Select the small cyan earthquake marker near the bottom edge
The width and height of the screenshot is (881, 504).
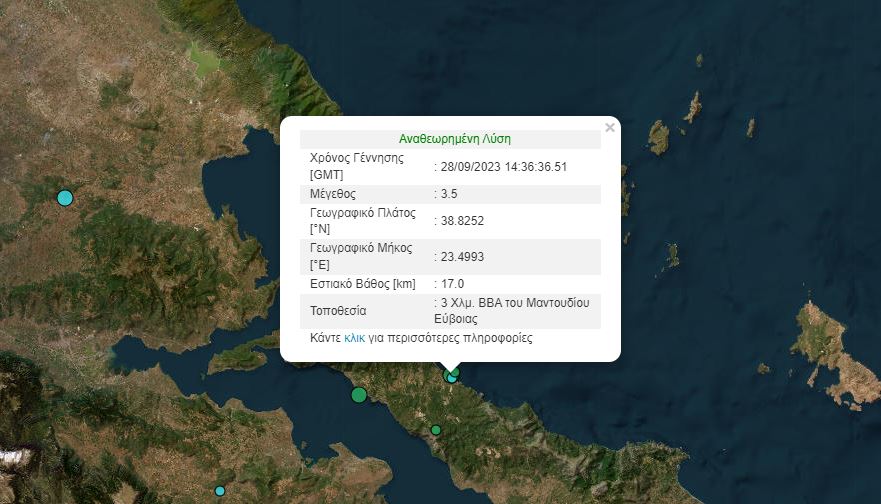tap(220, 491)
